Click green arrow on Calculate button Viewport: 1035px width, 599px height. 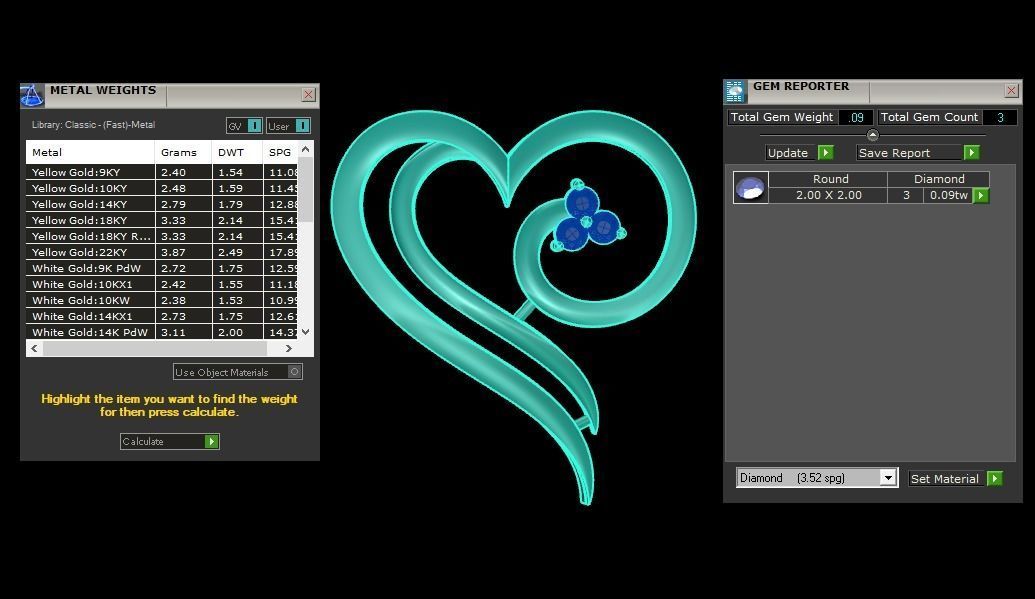tap(211, 441)
